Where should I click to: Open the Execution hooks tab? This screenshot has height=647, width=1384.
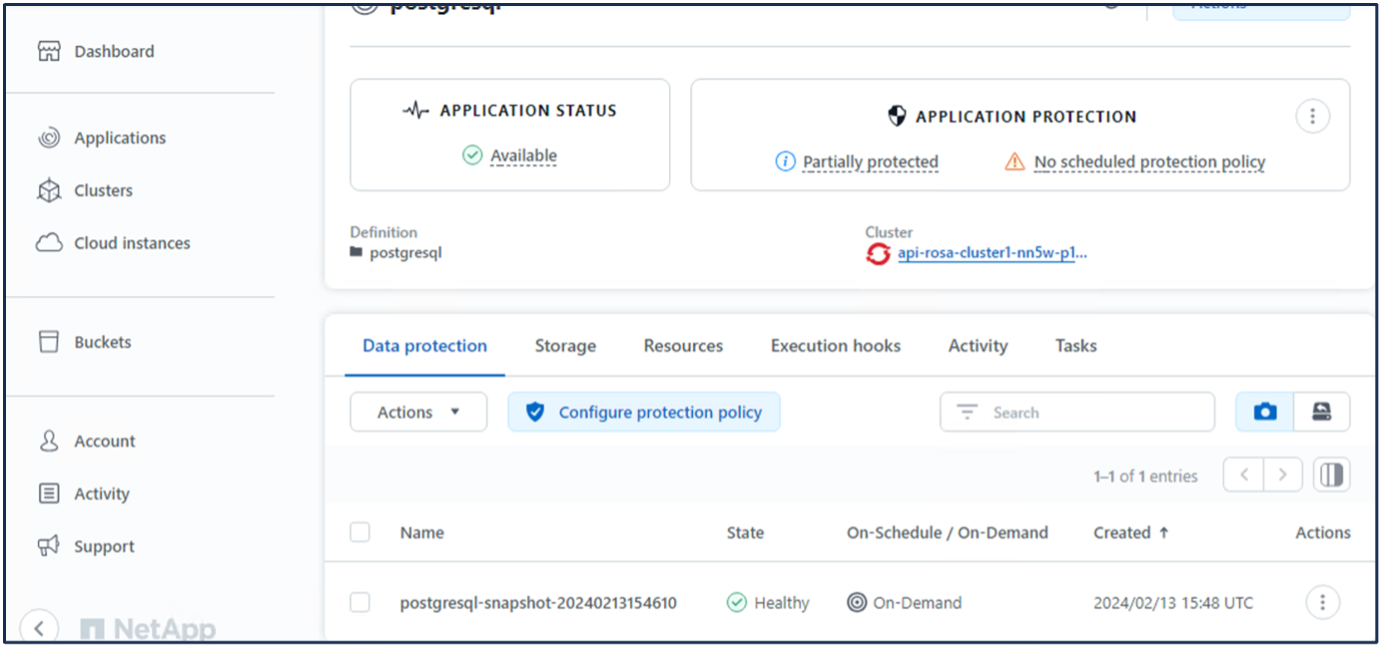tap(835, 346)
